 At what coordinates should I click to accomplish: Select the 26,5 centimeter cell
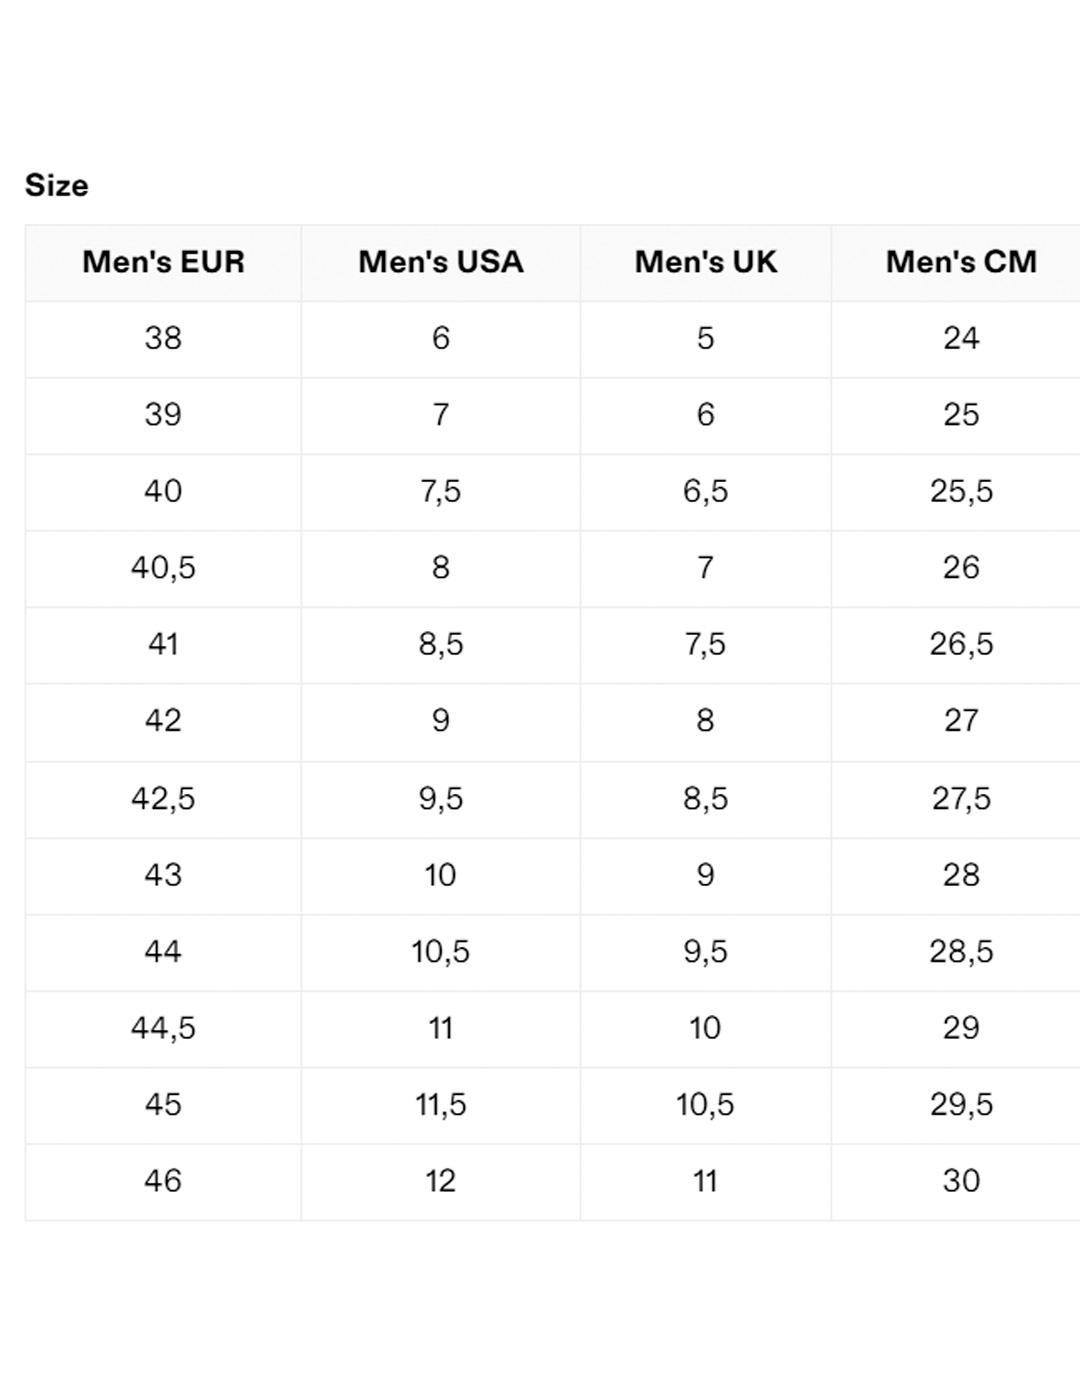click(x=960, y=644)
